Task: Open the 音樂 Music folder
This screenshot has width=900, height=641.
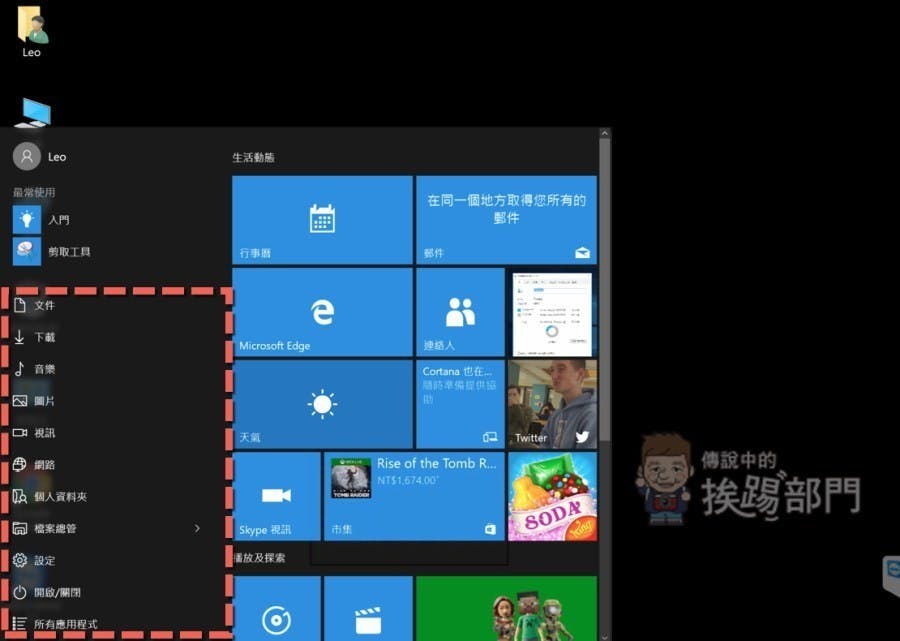Action: coord(34,369)
